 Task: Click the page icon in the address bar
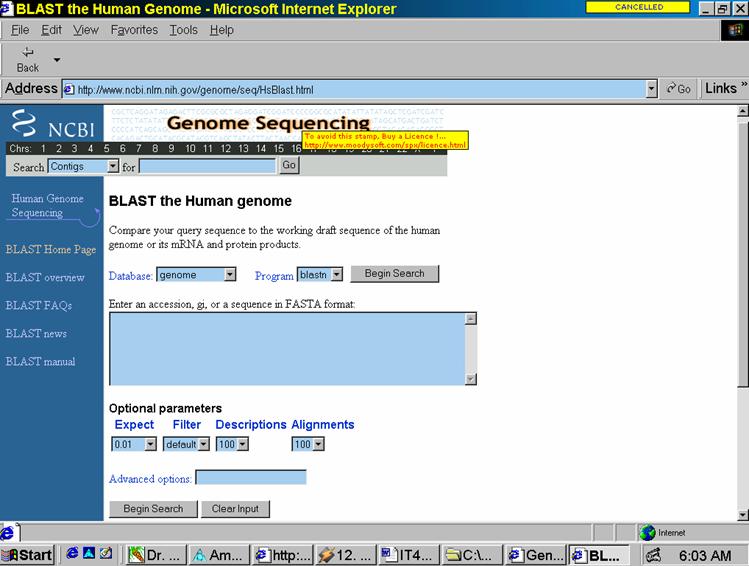[x=70, y=89]
